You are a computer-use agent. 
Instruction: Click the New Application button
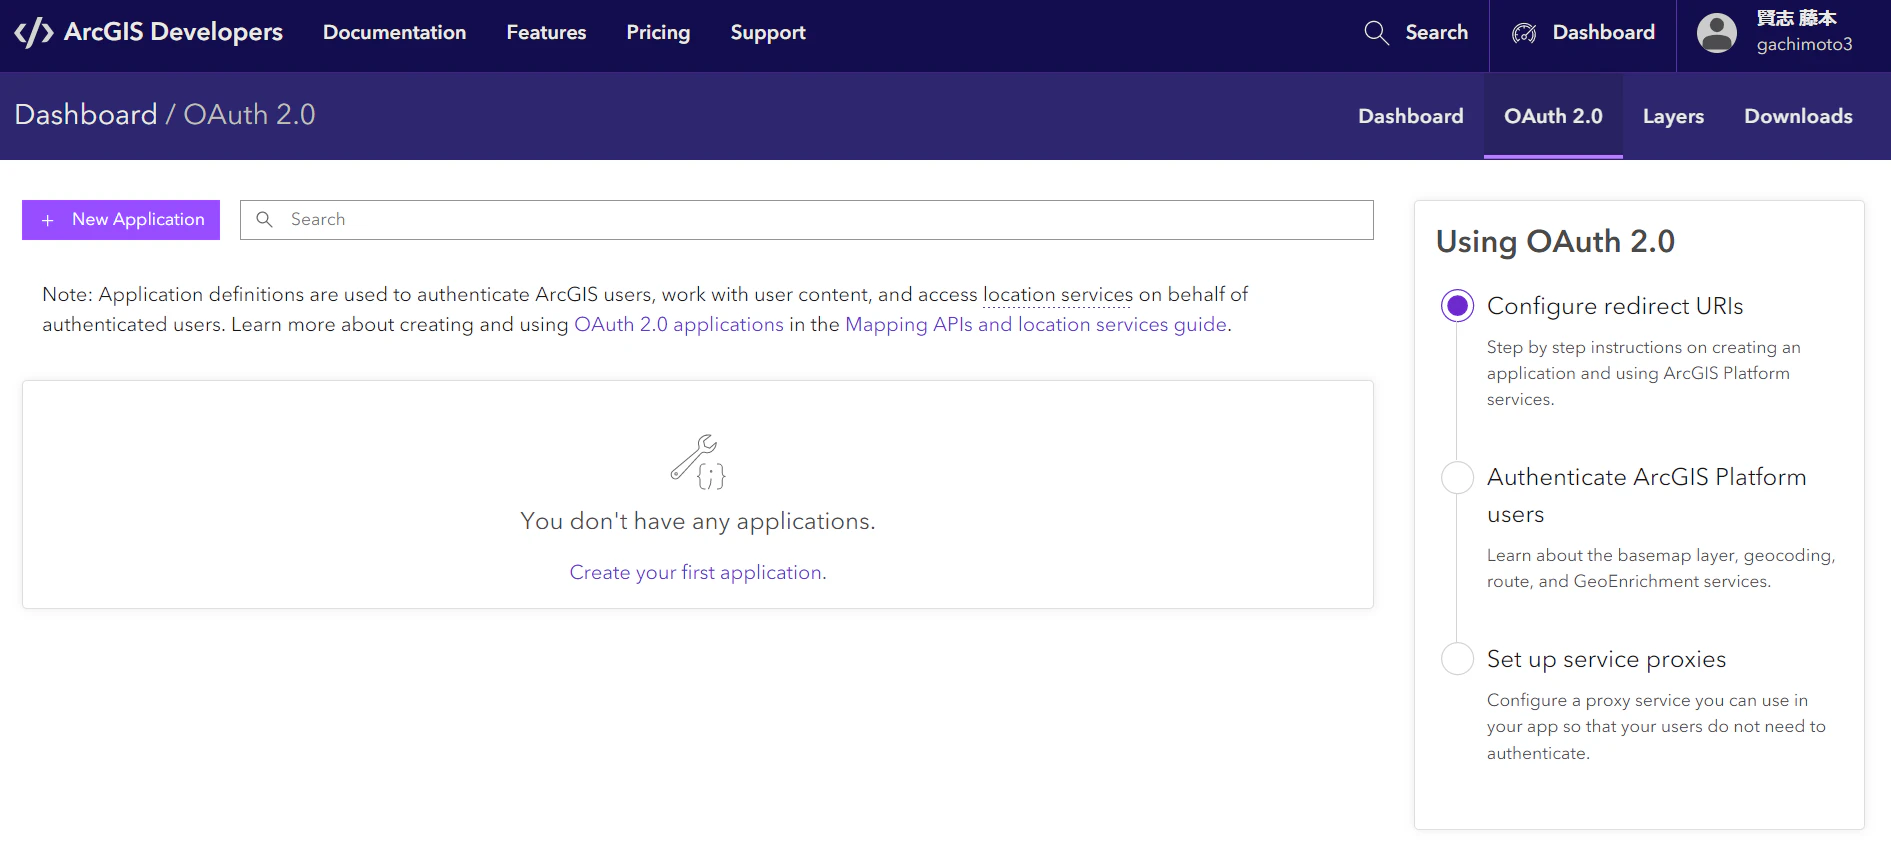[121, 220]
